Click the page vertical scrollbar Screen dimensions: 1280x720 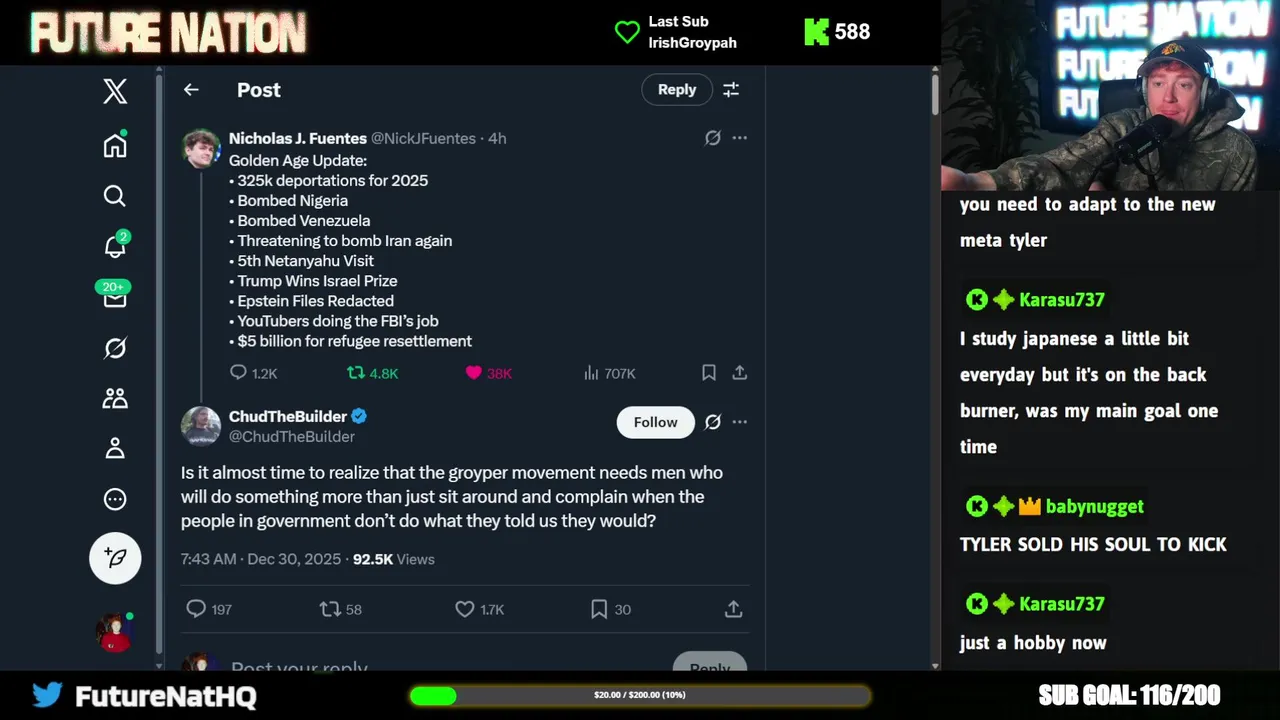click(935, 368)
